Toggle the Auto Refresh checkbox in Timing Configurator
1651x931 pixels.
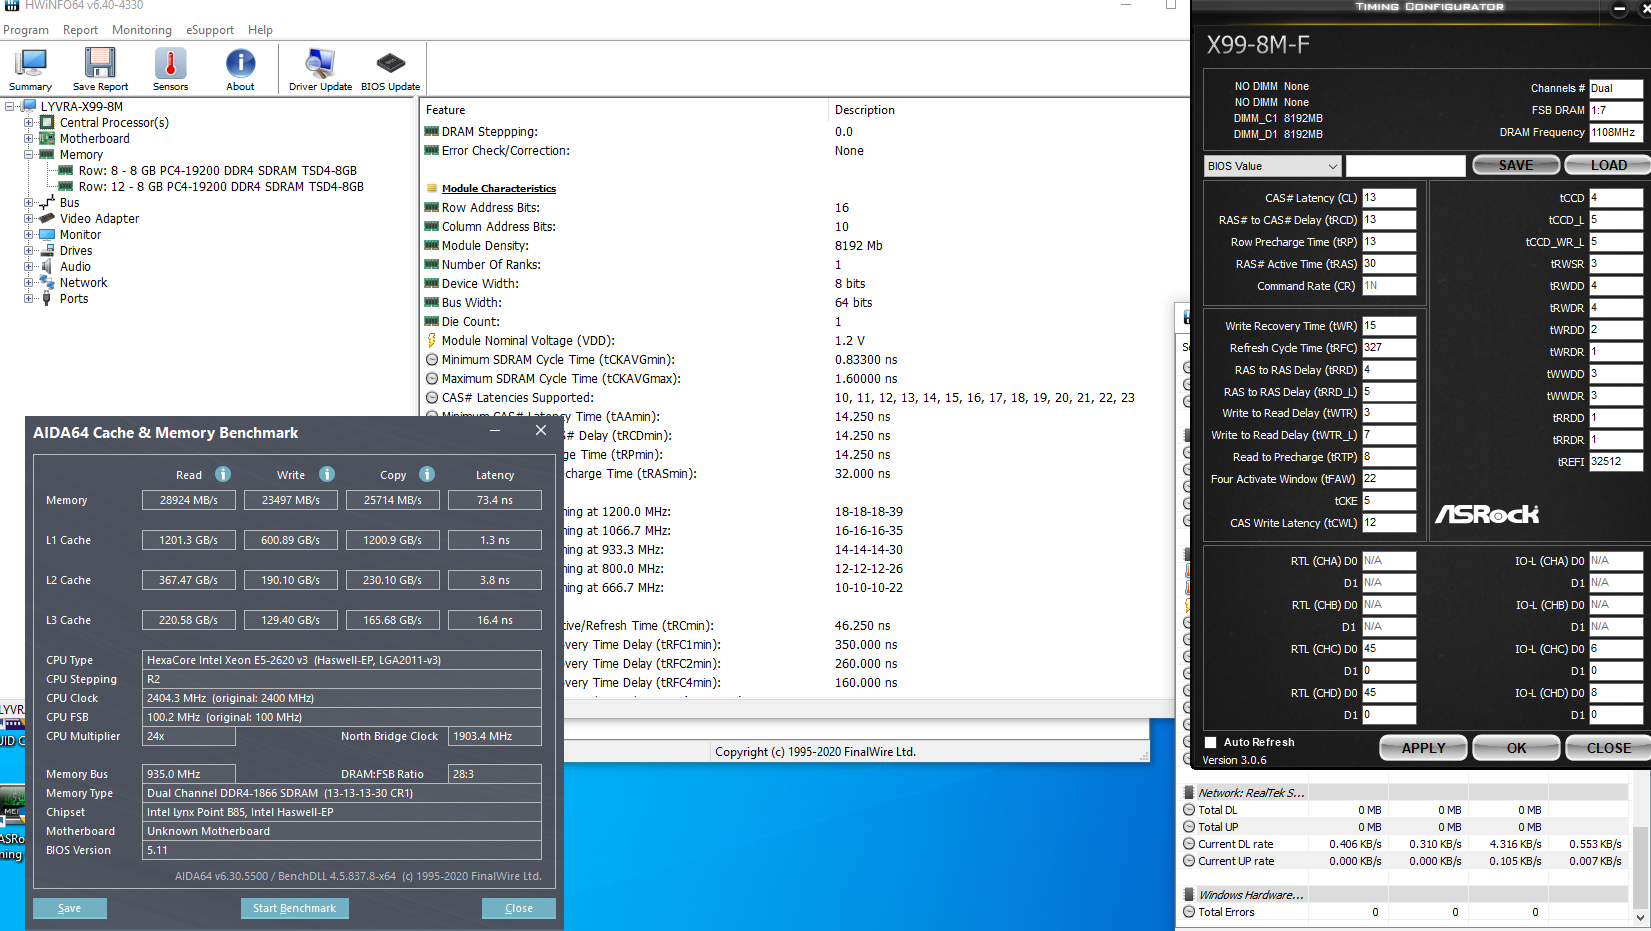click(1211, 742)
